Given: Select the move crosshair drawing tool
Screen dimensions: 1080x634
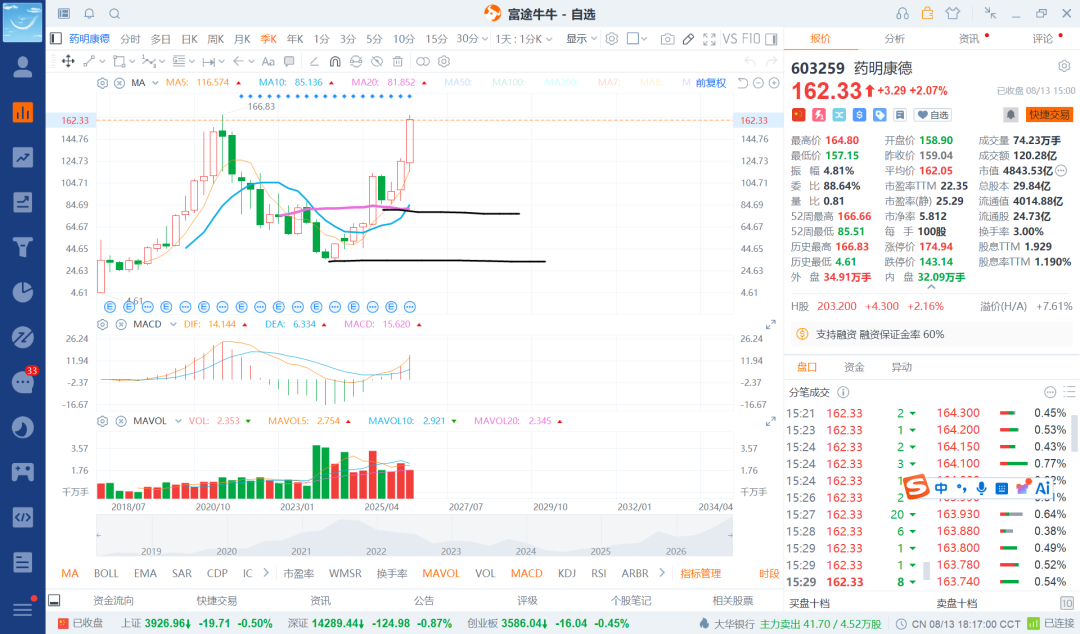Looking at the screenshot, I should tap(68, 61).
